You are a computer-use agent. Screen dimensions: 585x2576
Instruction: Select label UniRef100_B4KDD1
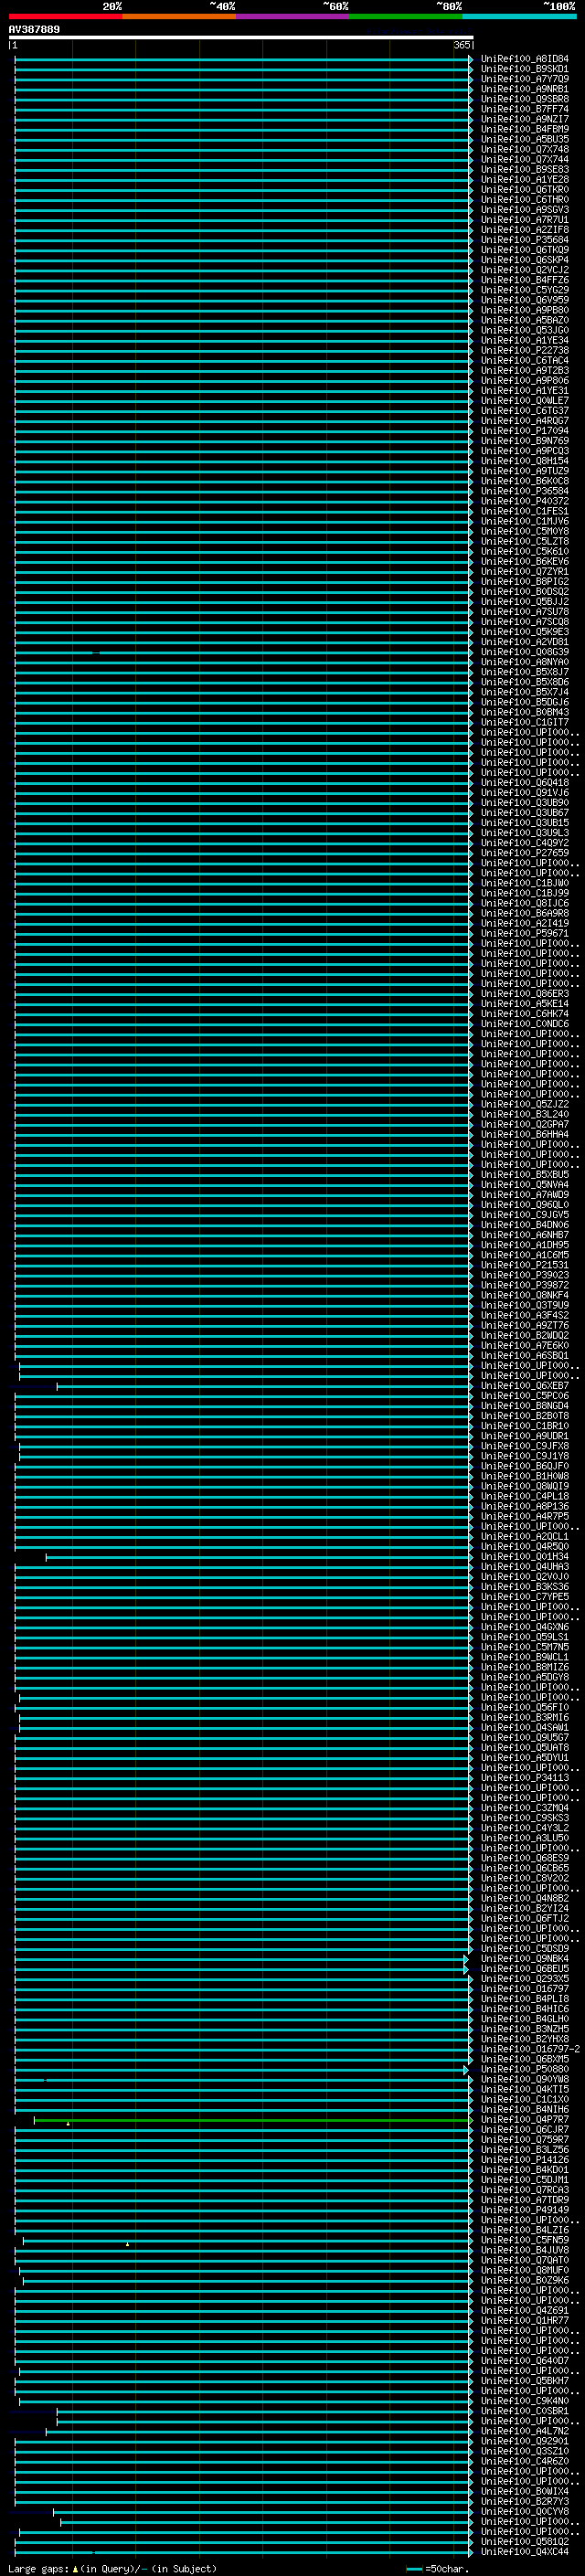tap(524, 2170)
